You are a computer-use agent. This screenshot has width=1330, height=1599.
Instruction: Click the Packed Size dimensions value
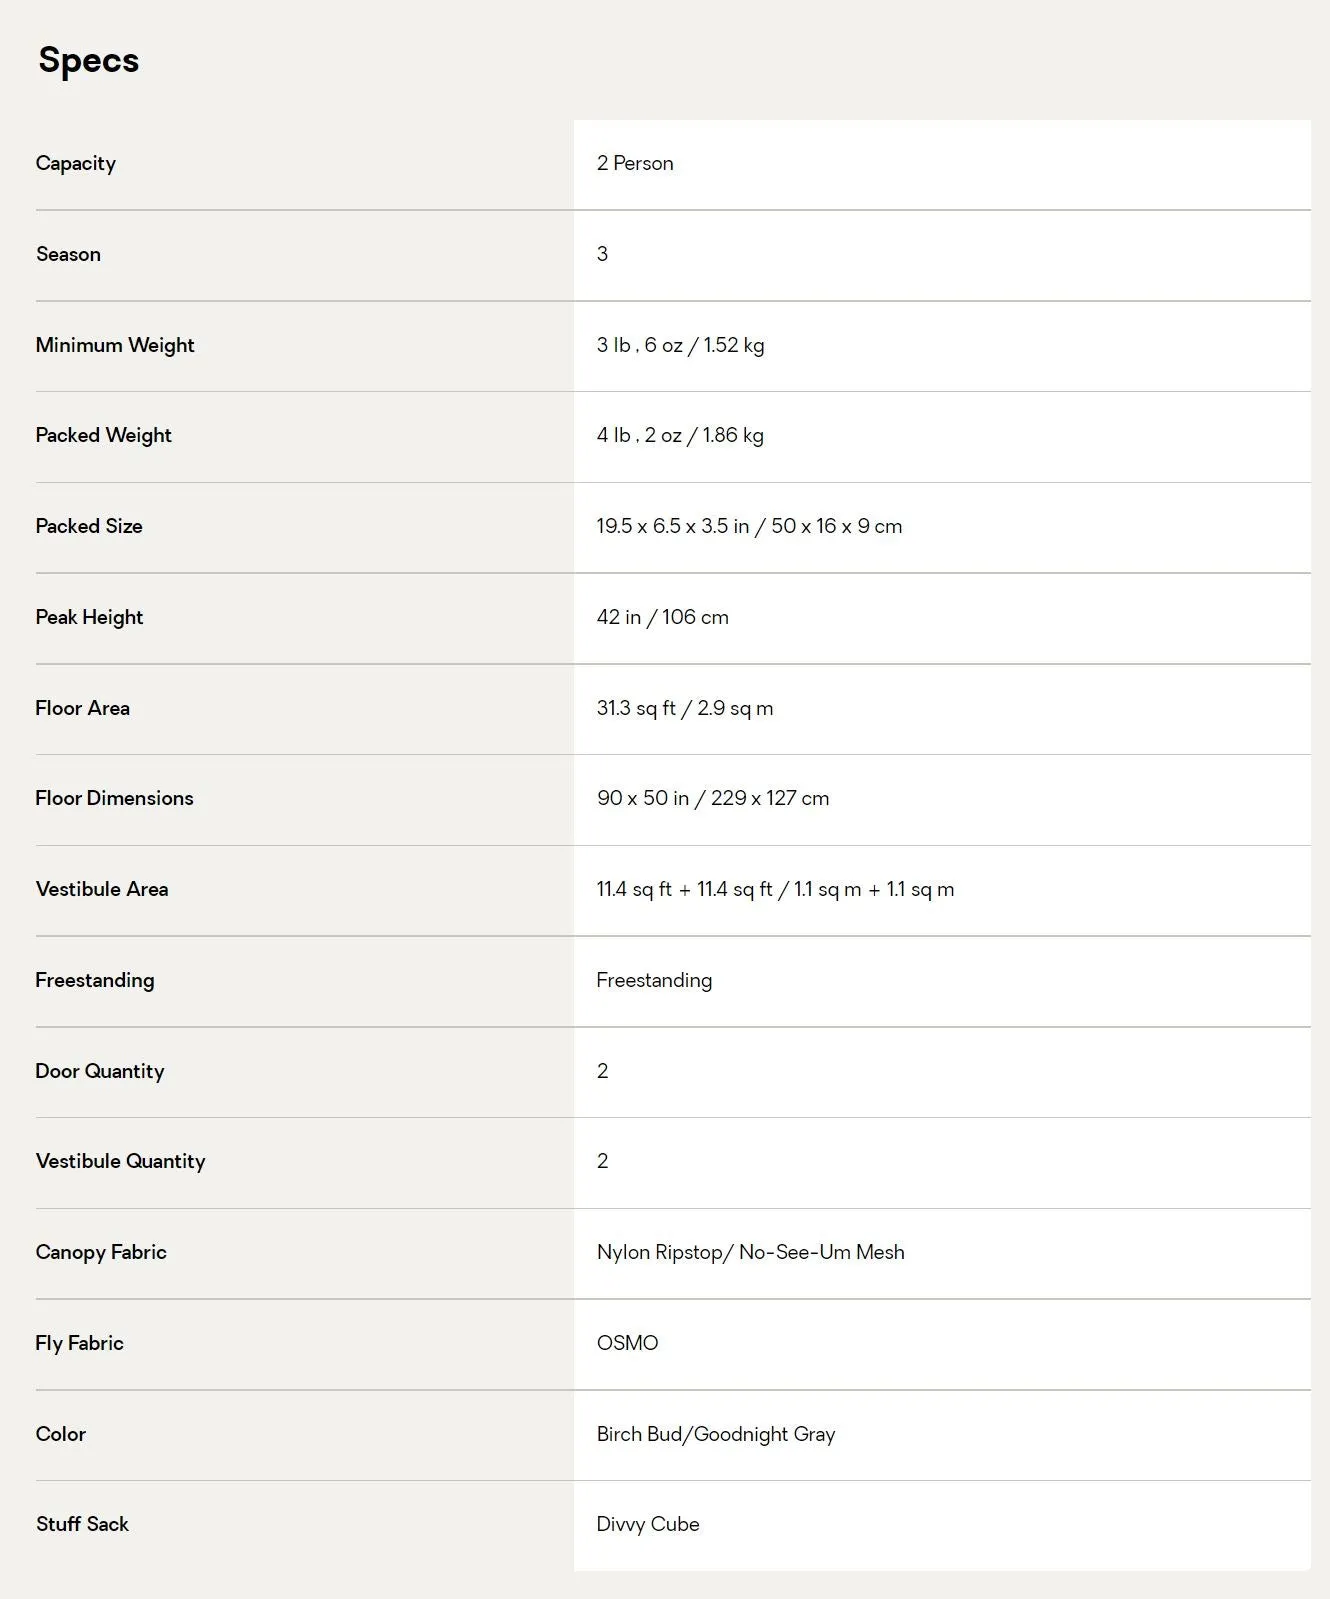point(749,526)
